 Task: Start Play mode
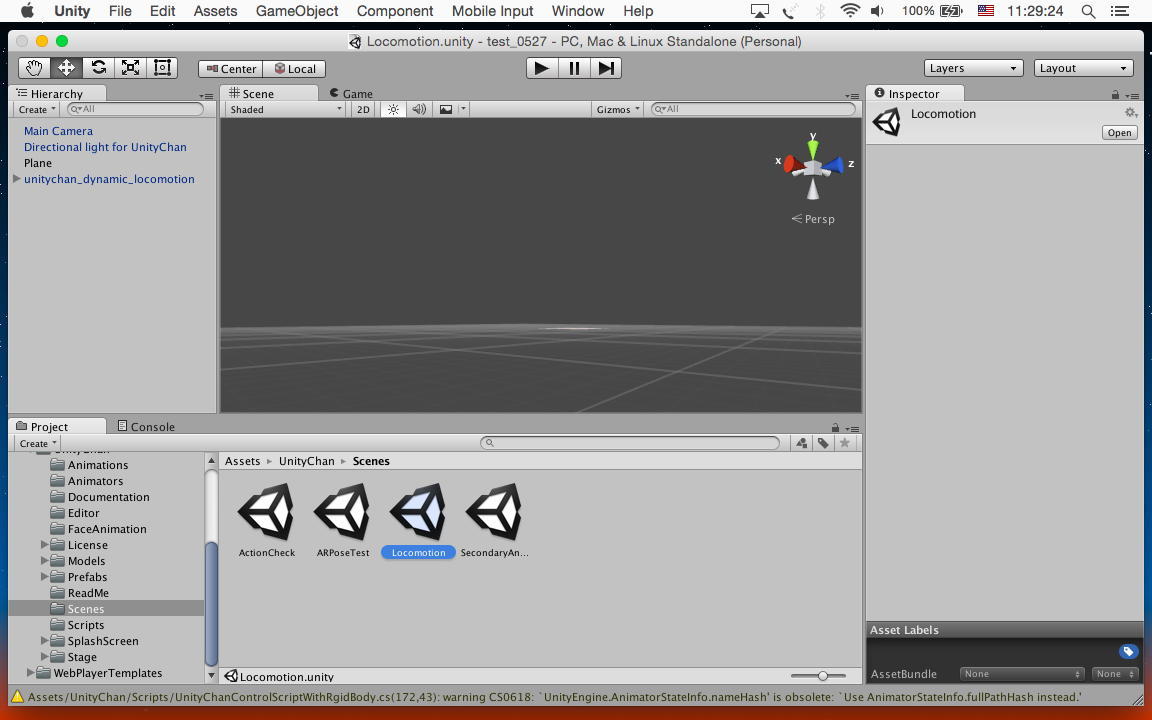541,68
